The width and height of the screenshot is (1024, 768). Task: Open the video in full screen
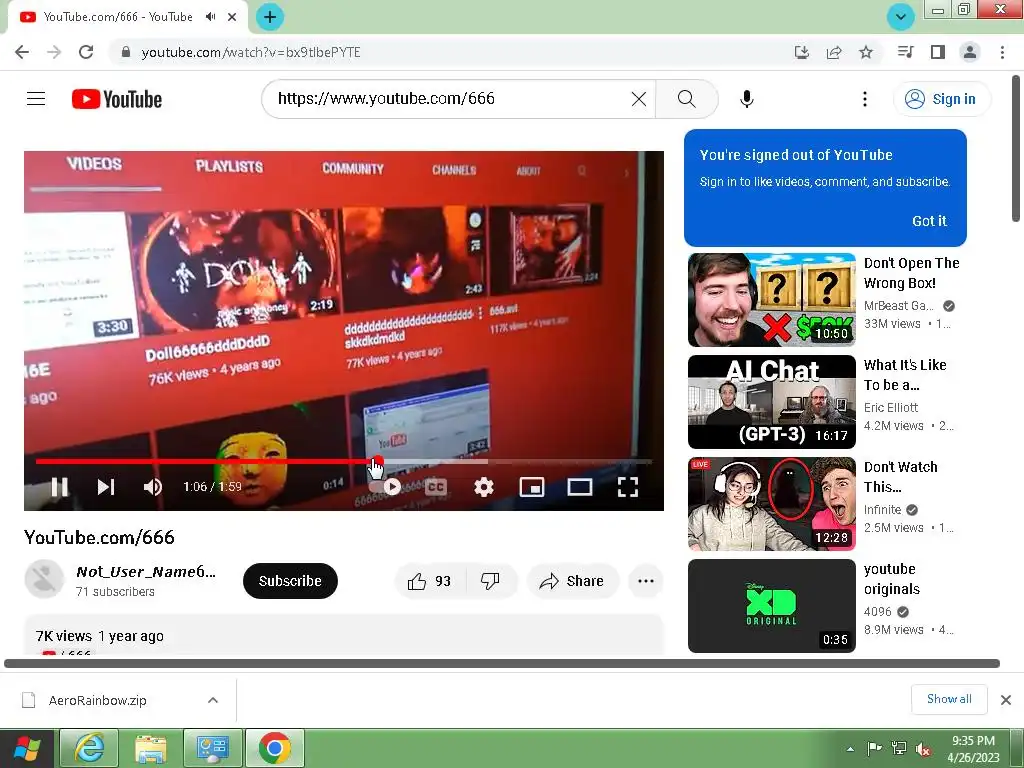628,487
